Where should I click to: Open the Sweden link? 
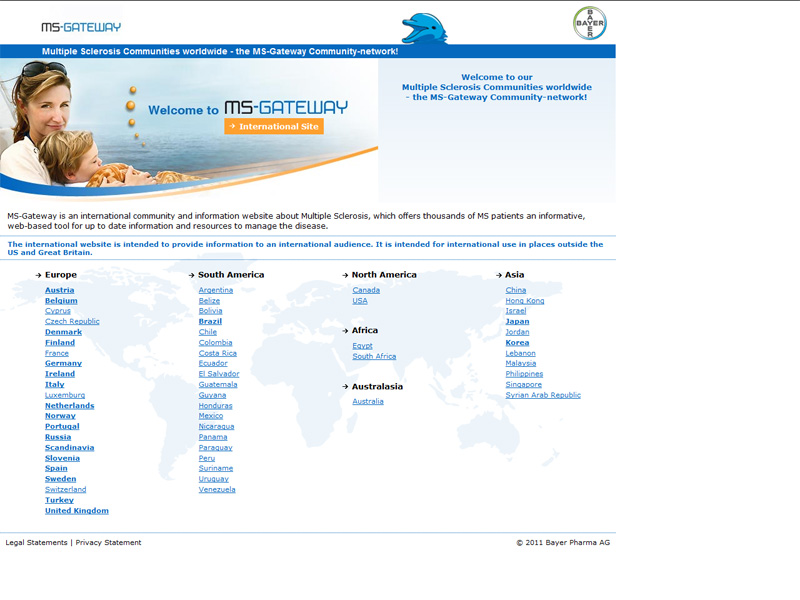pyautogui.click(x=60, y=479)
